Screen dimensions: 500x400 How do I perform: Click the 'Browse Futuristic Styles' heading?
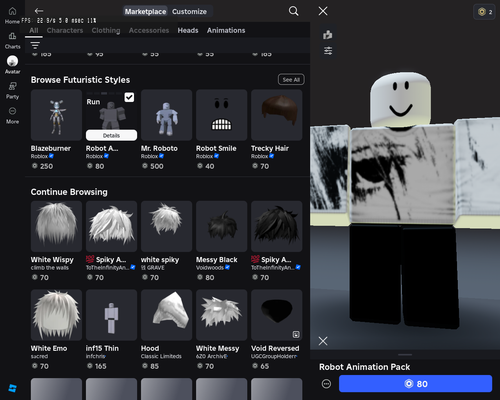pyautogui.click(x=80, y=80)
